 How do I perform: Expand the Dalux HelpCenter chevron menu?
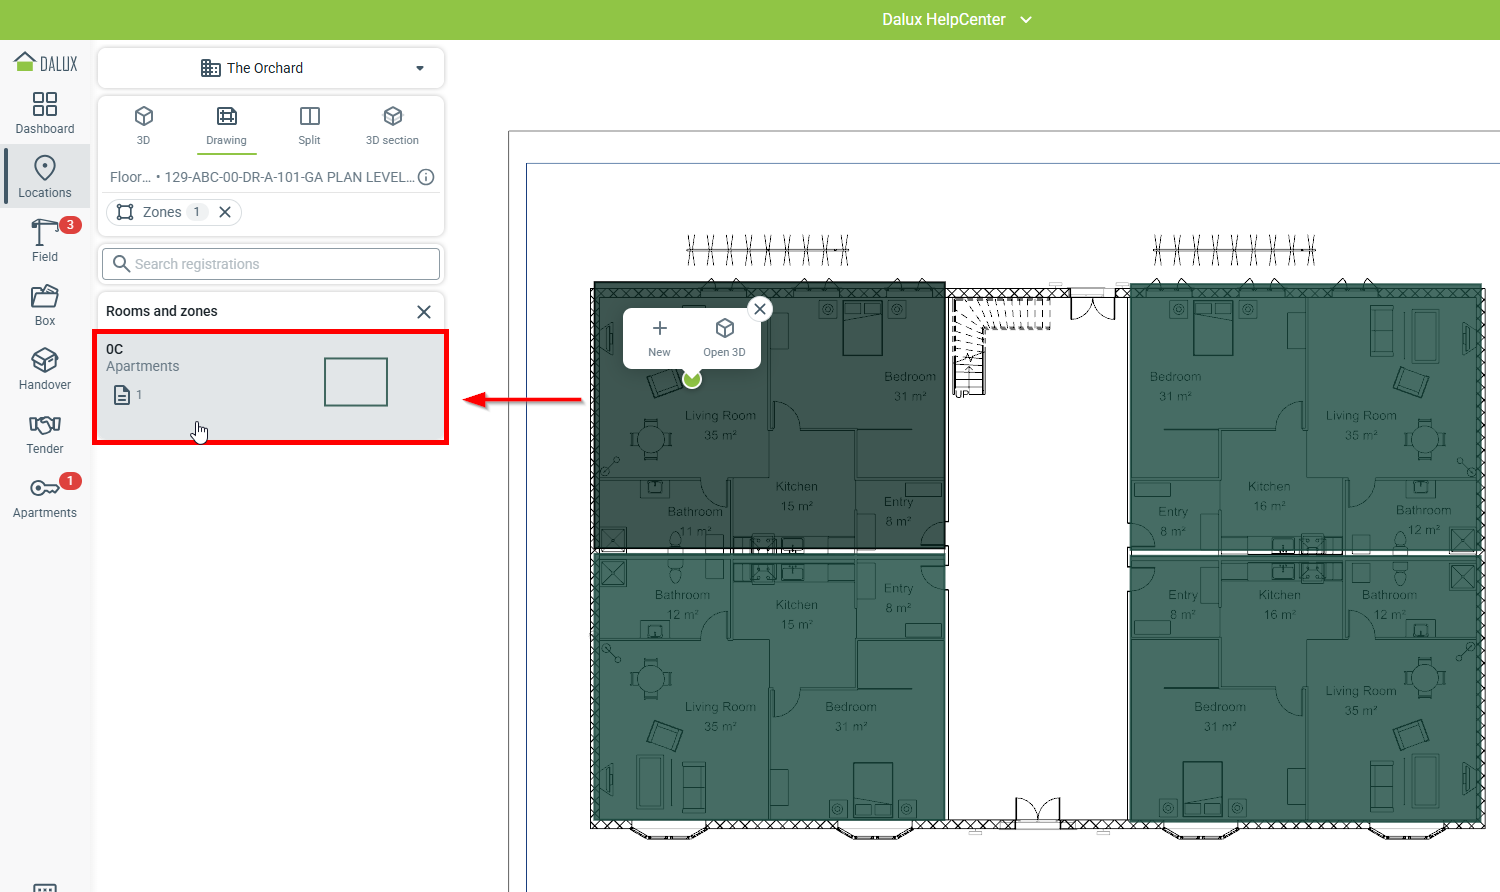[x=1026, y=20]
